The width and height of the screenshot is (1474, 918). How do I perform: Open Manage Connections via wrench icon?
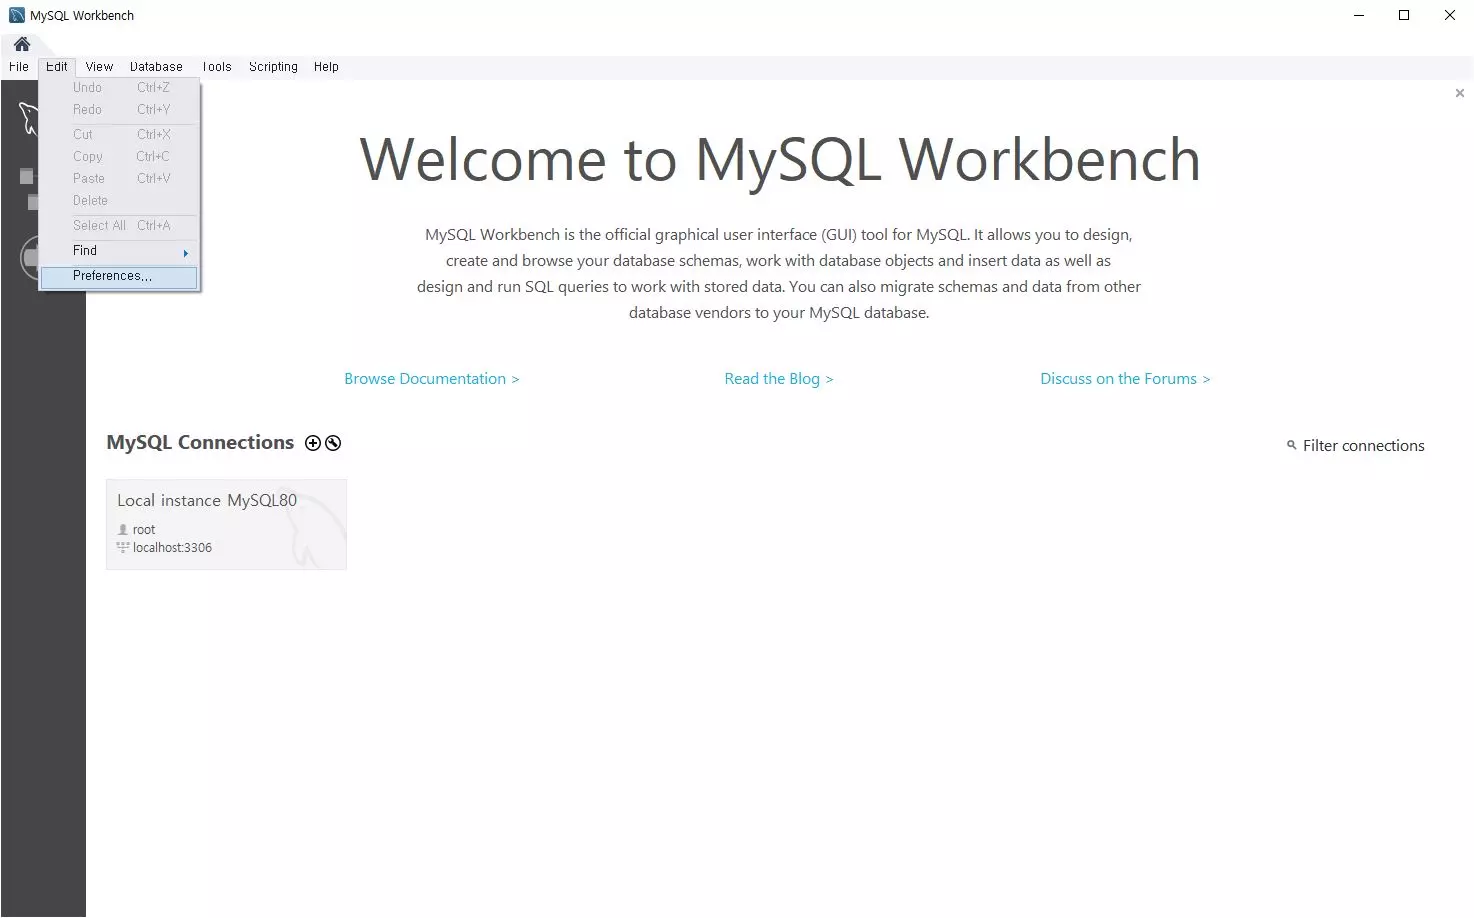tap(333, 443)
